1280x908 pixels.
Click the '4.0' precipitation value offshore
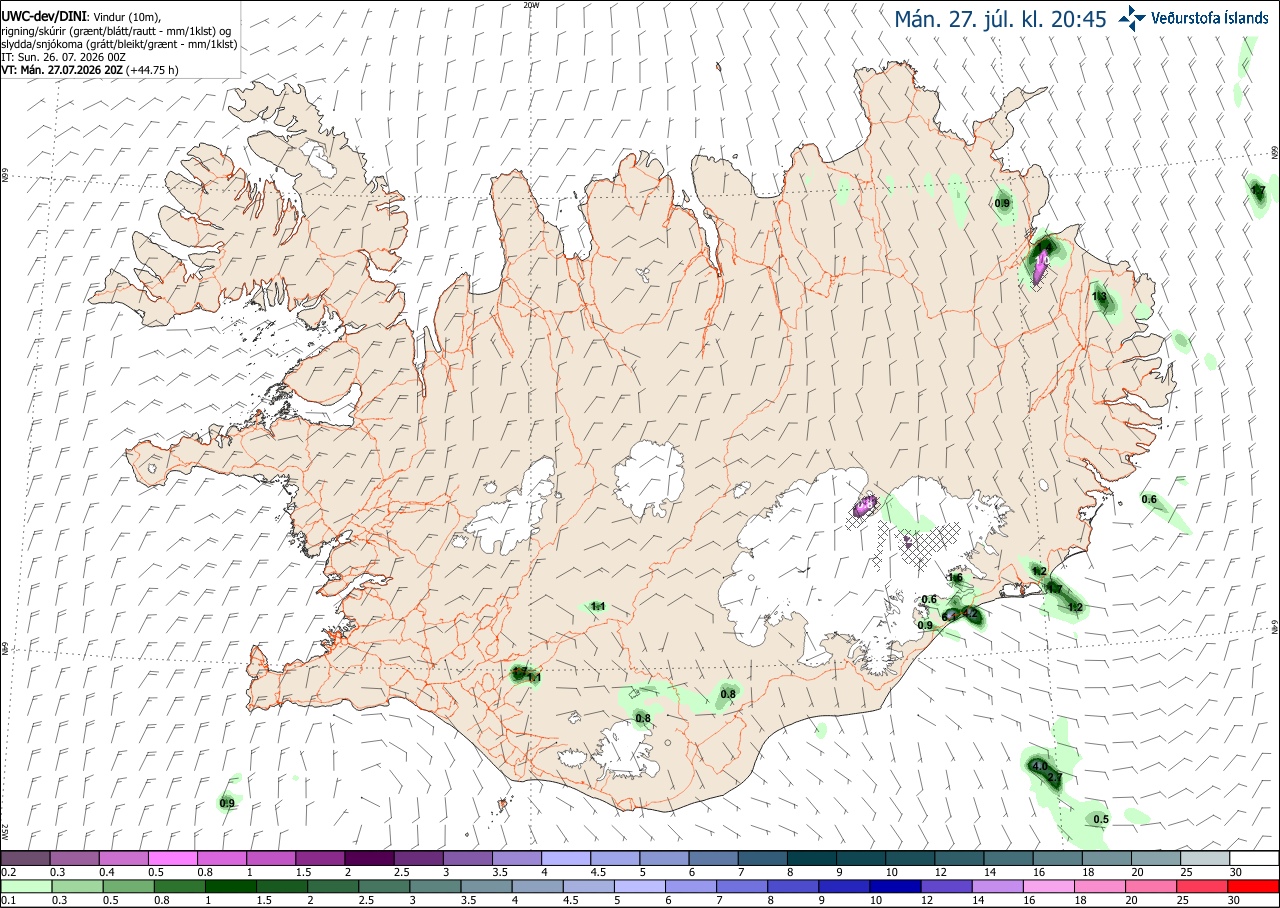pyautogui.click(x=1039, y=766)
